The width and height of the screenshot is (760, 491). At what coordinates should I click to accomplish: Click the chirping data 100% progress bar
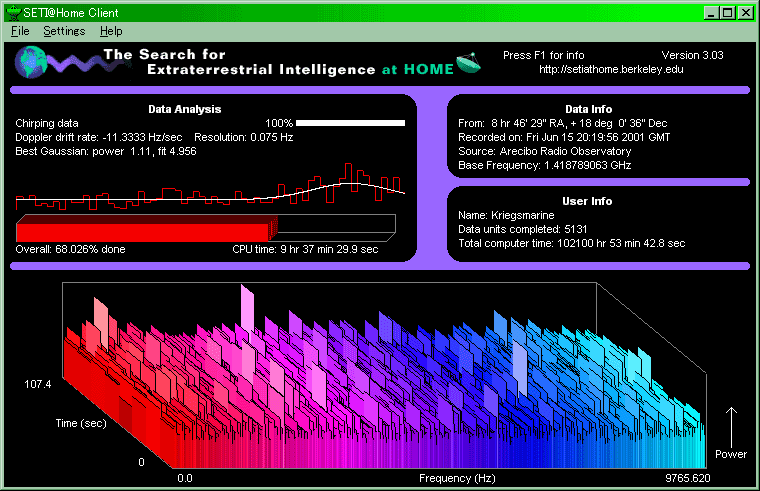(x=350, y=123)
